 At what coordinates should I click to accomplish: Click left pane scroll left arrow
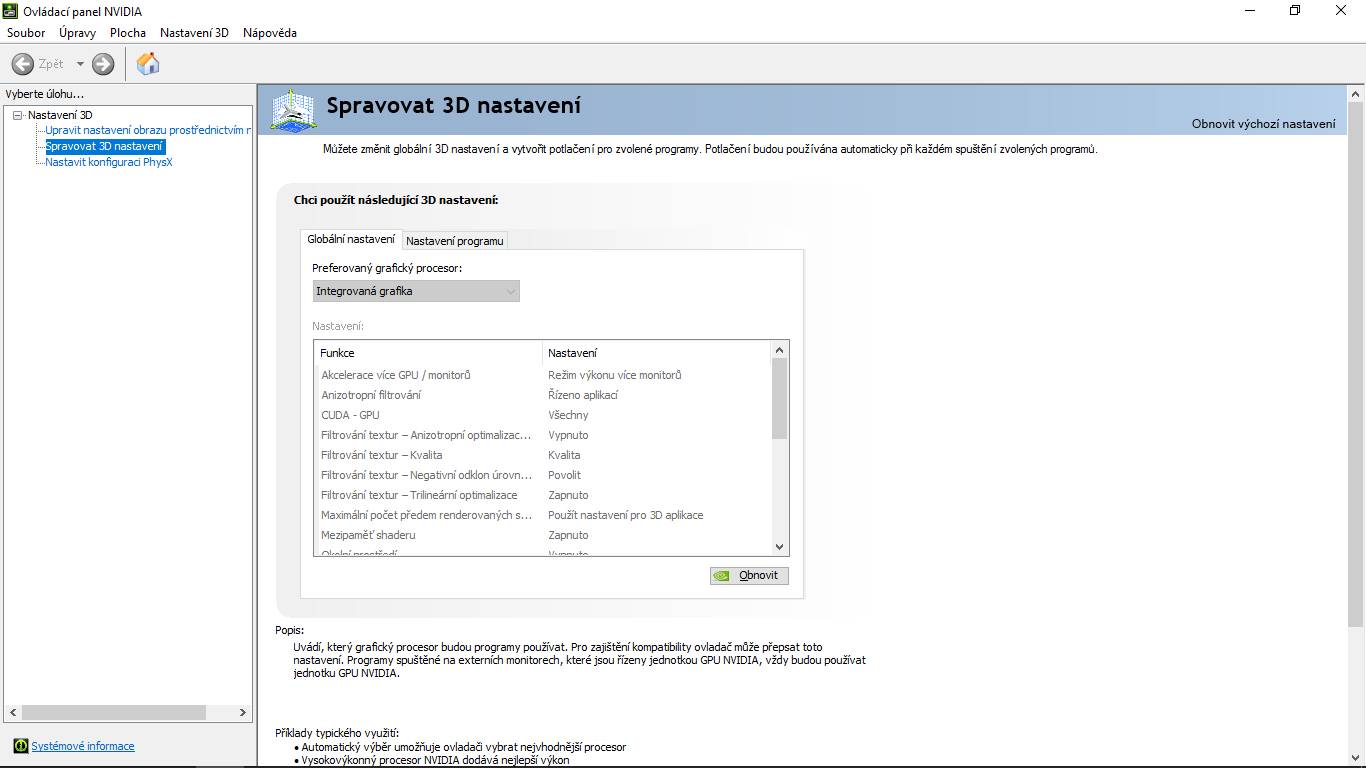click(13, 713)
